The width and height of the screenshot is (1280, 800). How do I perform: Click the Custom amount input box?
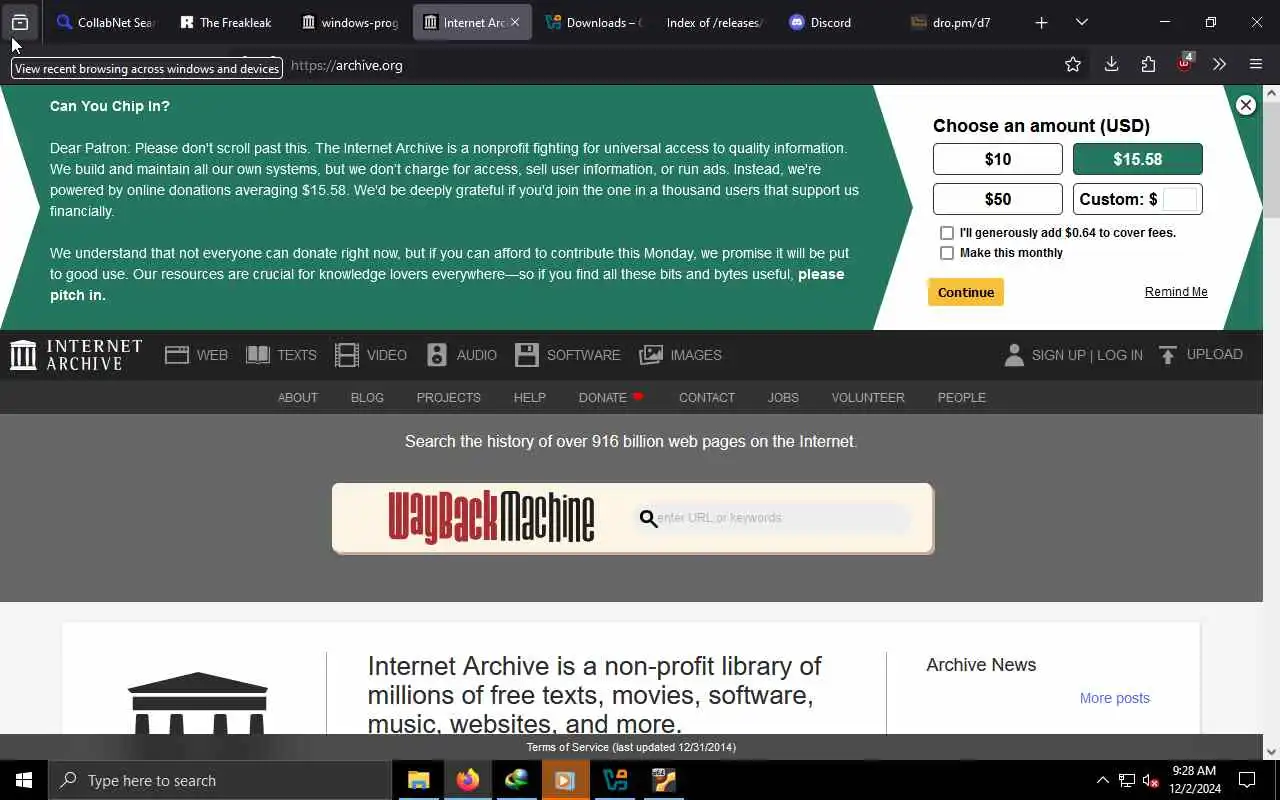pos(1180,199)
